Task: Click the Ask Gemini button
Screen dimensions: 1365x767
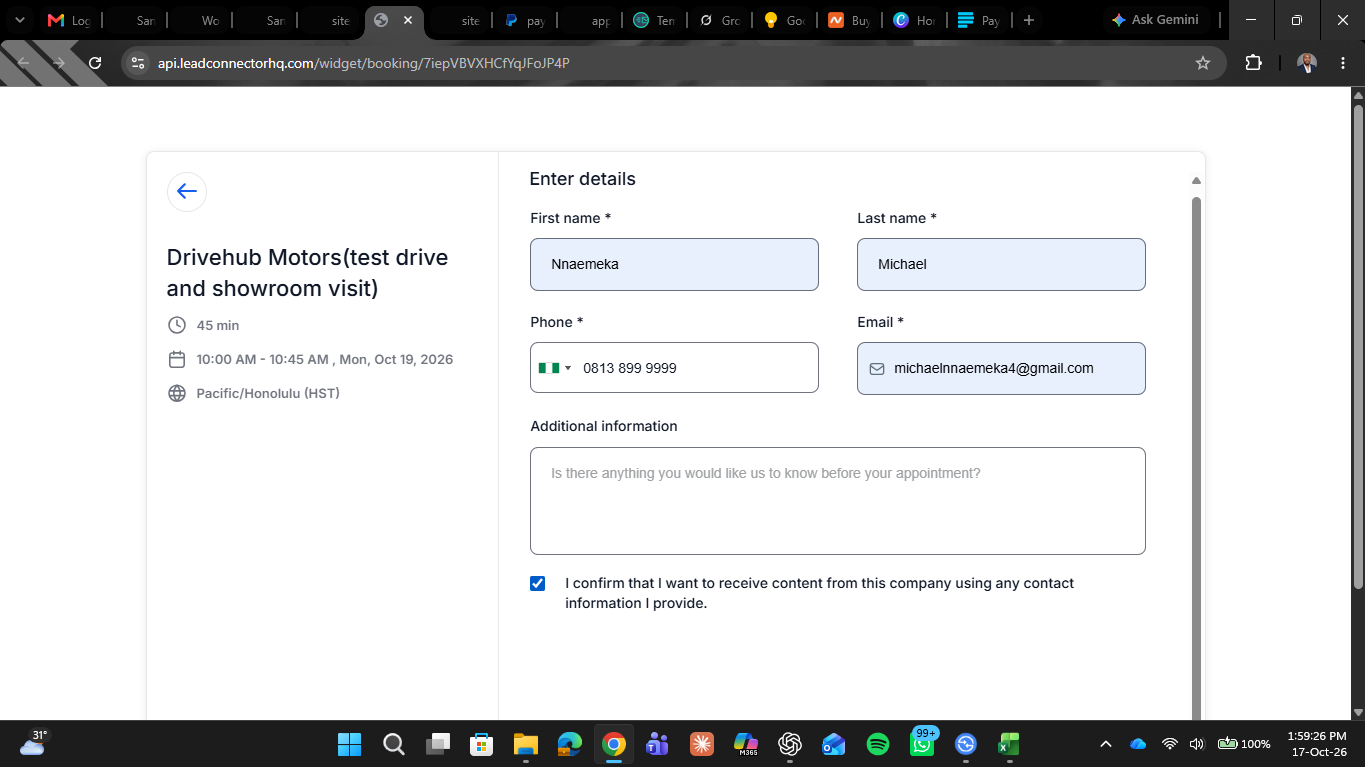Action: click(x=1155, y=20)
